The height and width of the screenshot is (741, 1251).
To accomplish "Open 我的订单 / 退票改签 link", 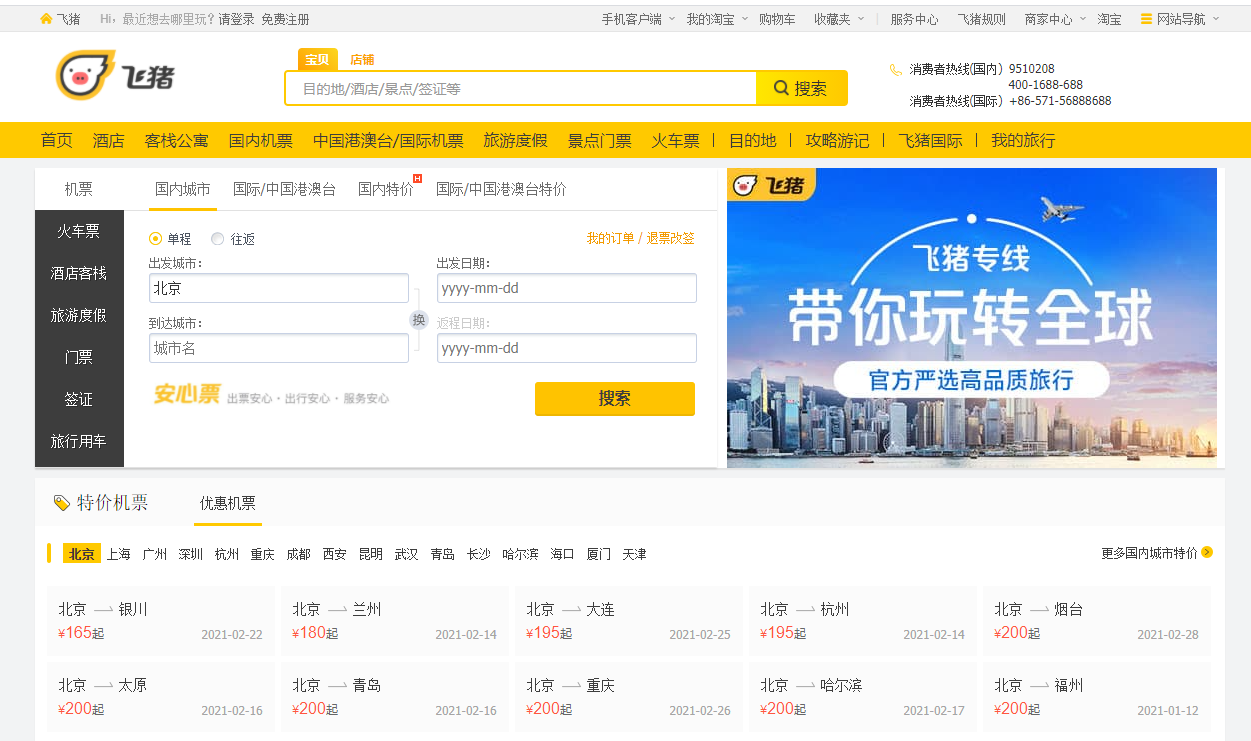I will coord(641,238).
